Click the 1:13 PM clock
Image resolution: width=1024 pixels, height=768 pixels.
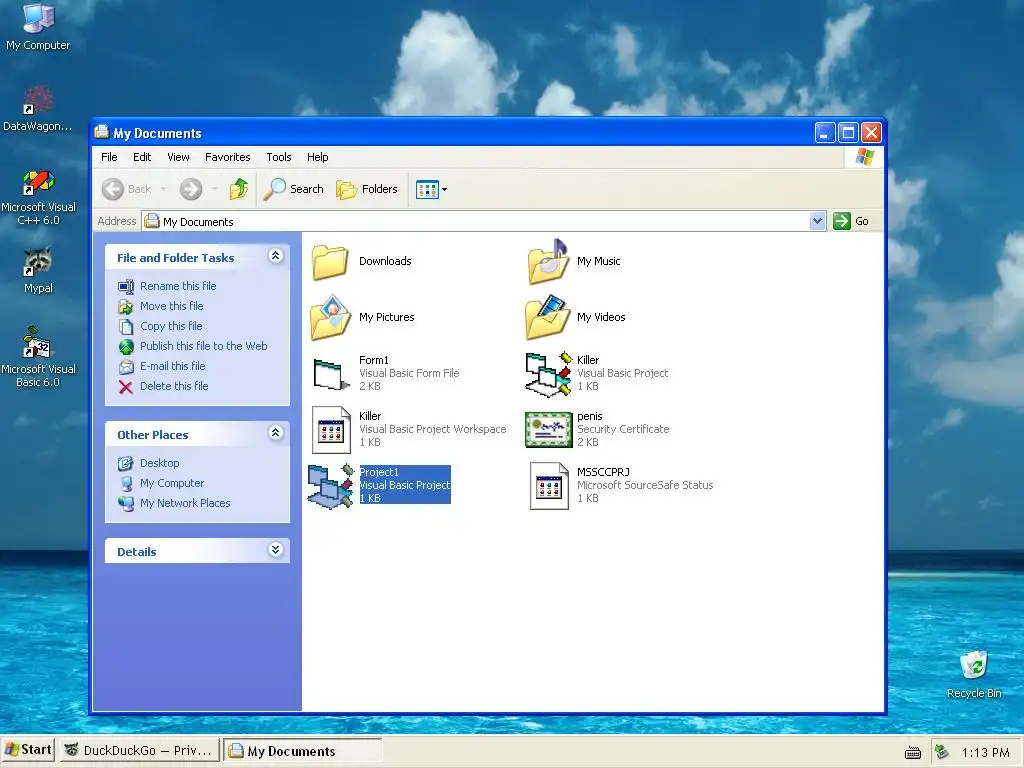(985, 753)
